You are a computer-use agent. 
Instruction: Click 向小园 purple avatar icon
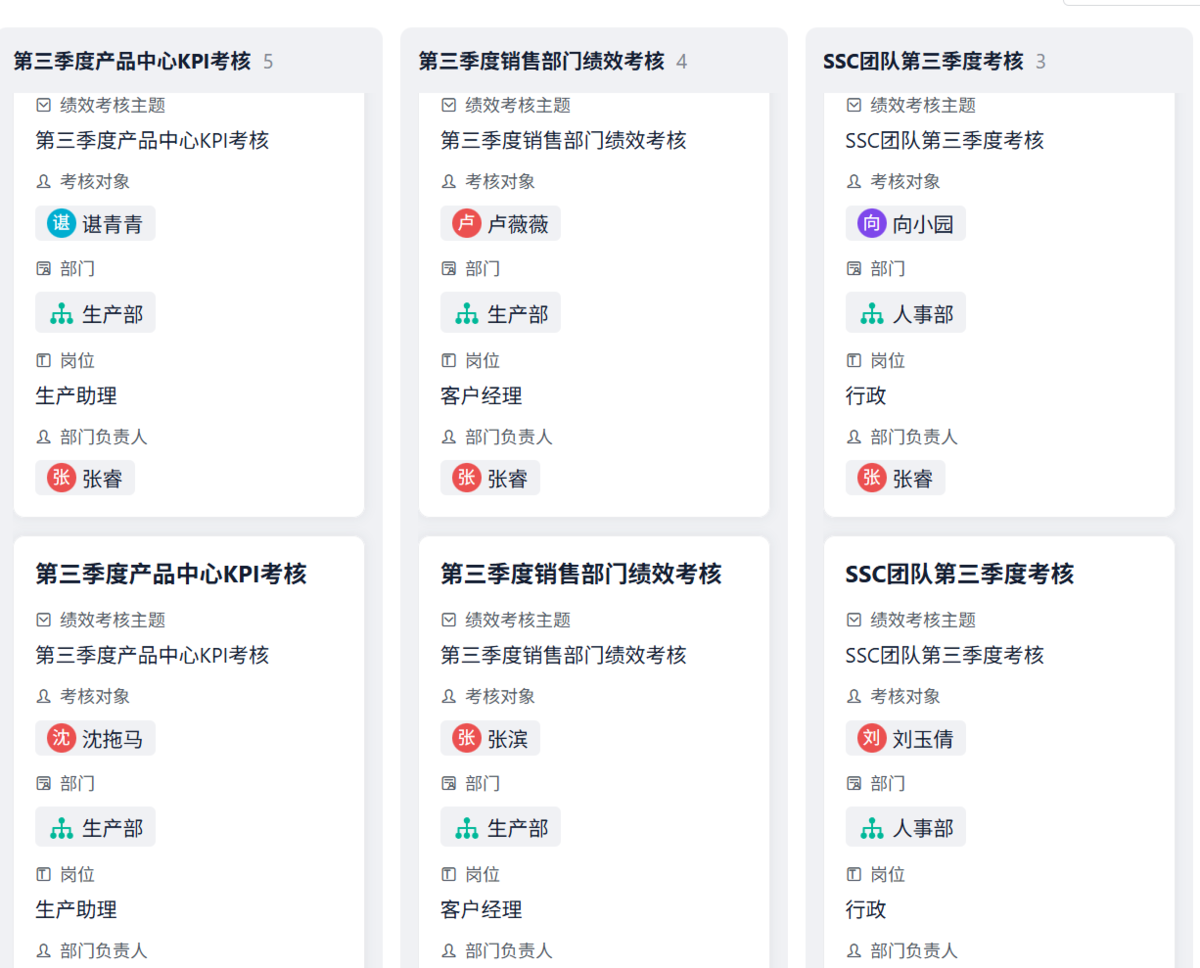click(871, 224)
